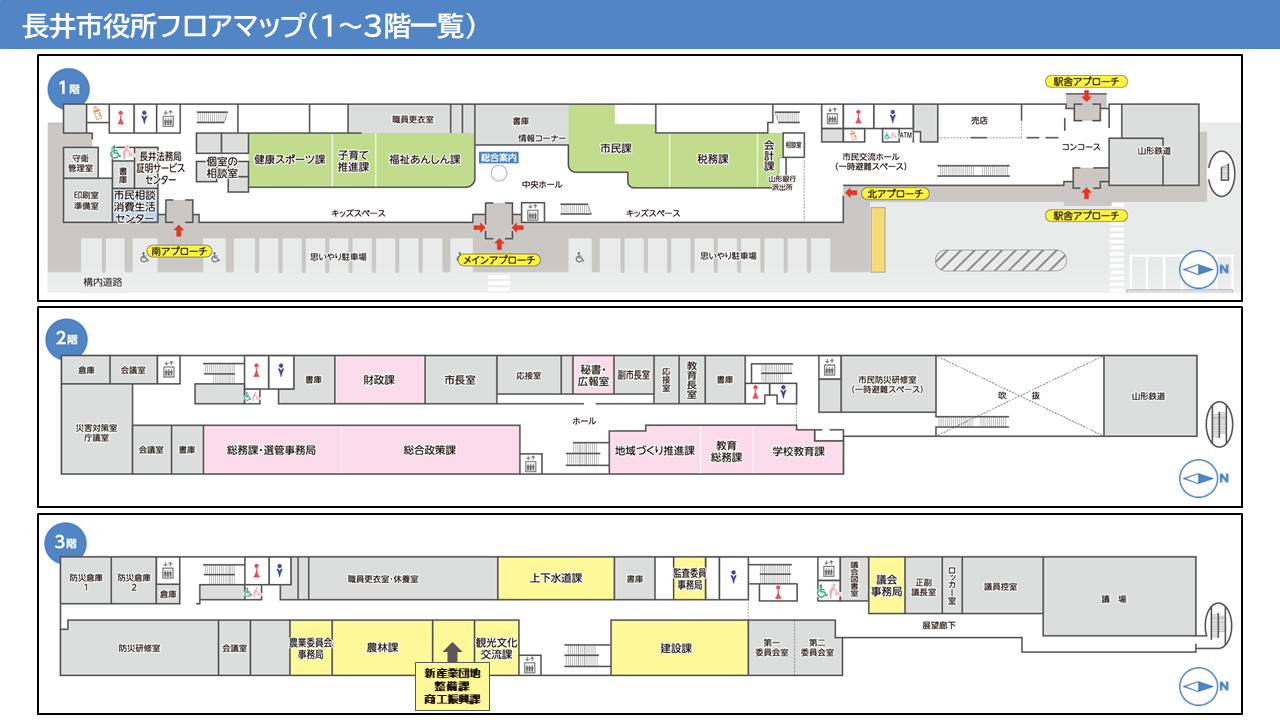The width and height of the screenshot is (1280, 720).
Task: Click the 議場 room
Action: [x=1120, y=598]
